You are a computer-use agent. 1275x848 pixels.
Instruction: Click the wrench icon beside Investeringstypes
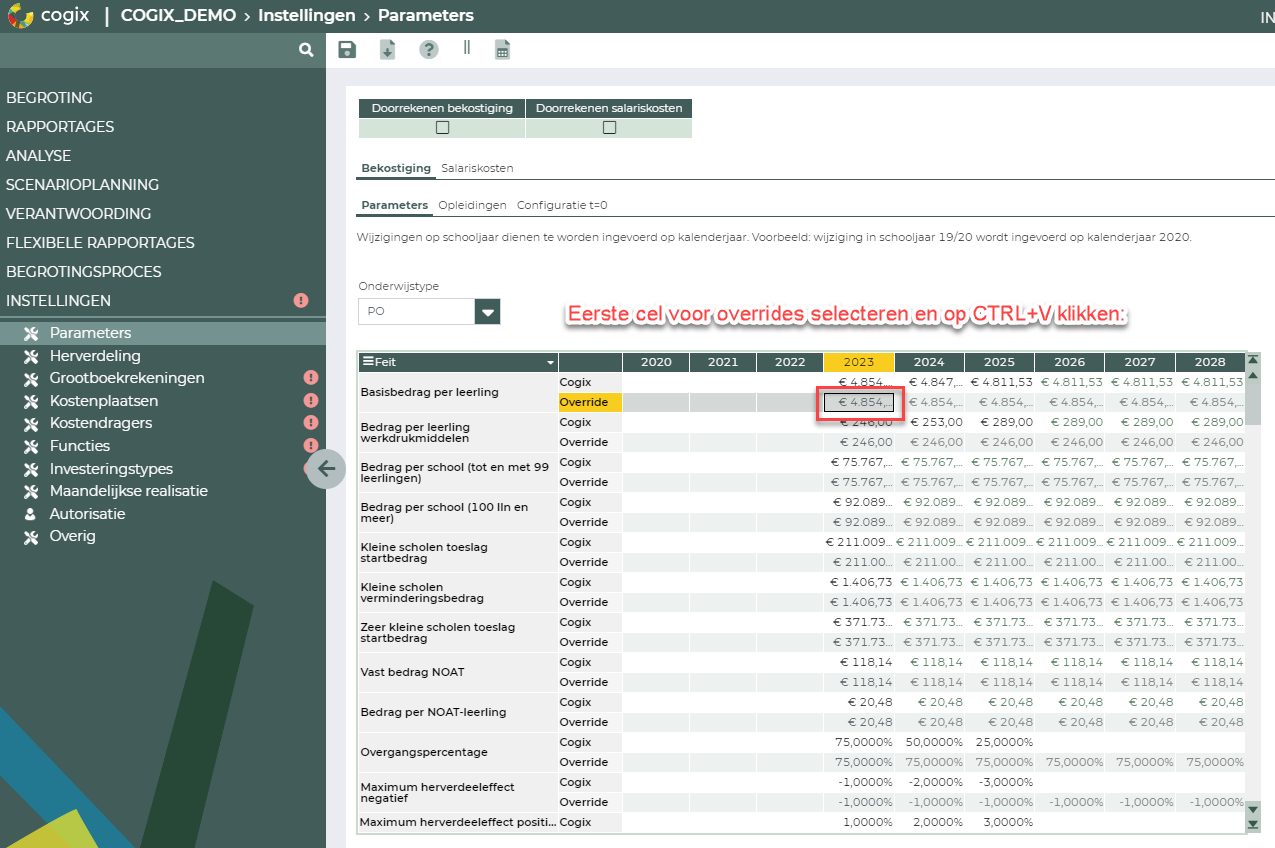[x=30, y=469]
